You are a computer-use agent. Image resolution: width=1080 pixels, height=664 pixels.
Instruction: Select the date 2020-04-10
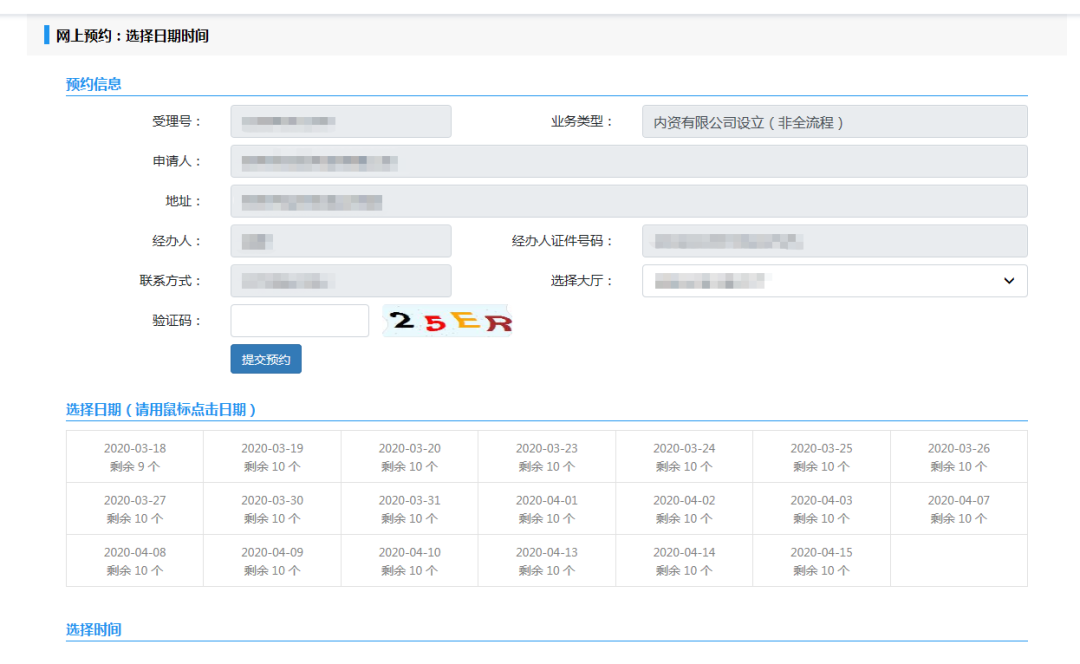(409, 561)
